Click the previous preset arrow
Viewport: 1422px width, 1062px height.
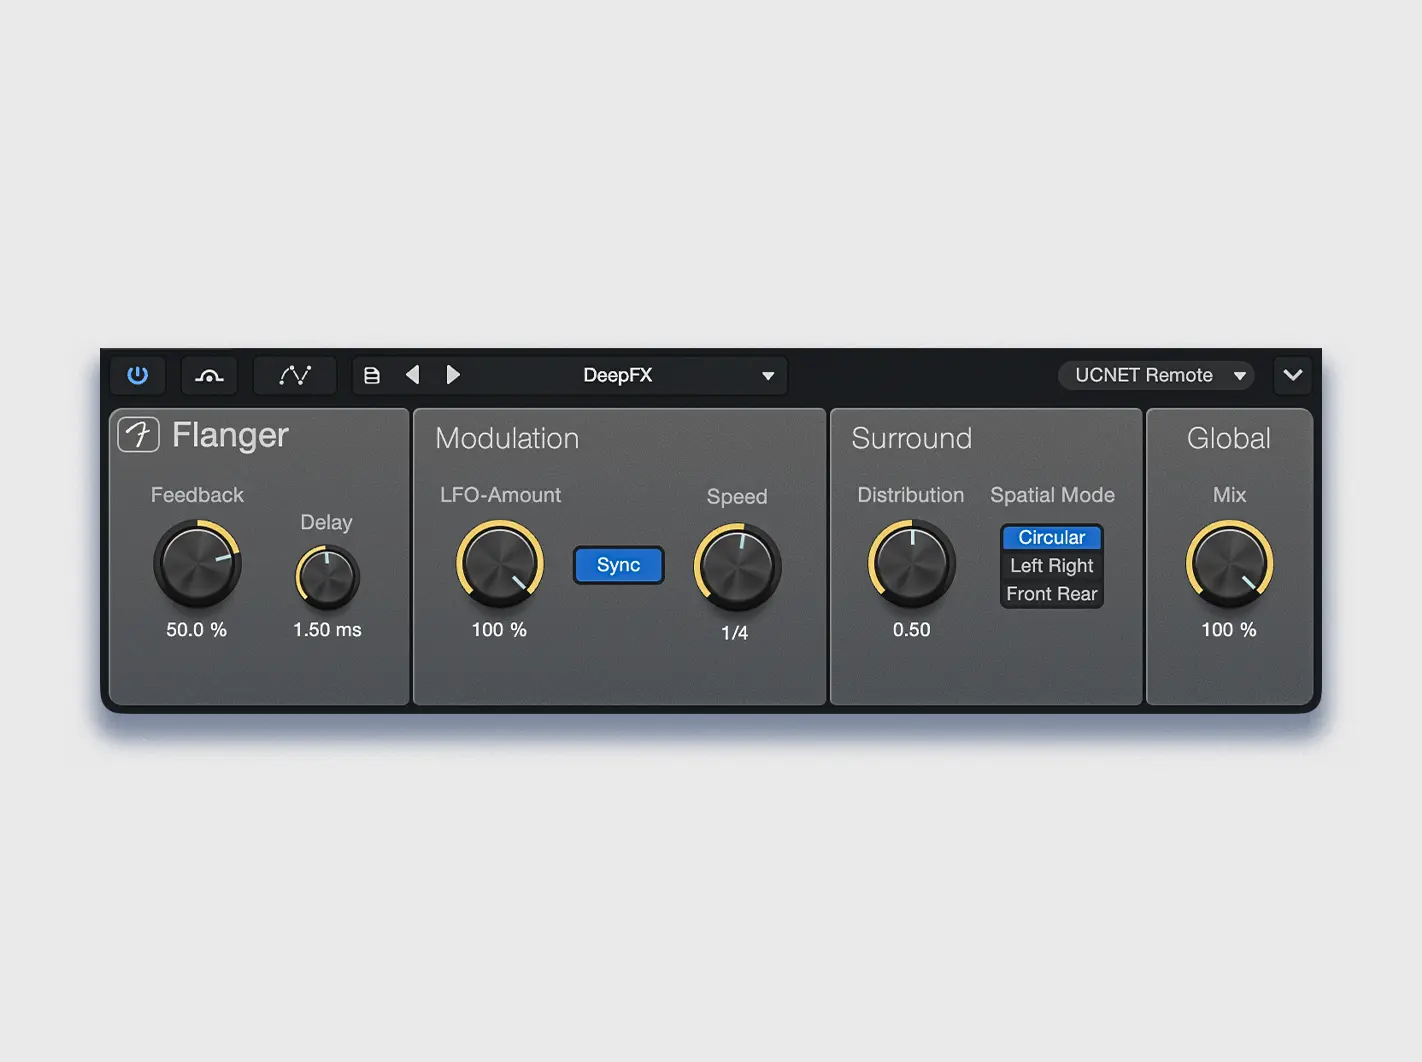pyautogui.click(x=413, y=375)
